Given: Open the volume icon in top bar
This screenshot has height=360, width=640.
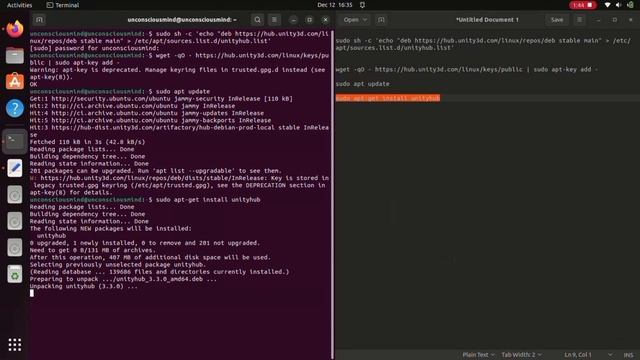Looking at the screenshot, I should (618, 5).
